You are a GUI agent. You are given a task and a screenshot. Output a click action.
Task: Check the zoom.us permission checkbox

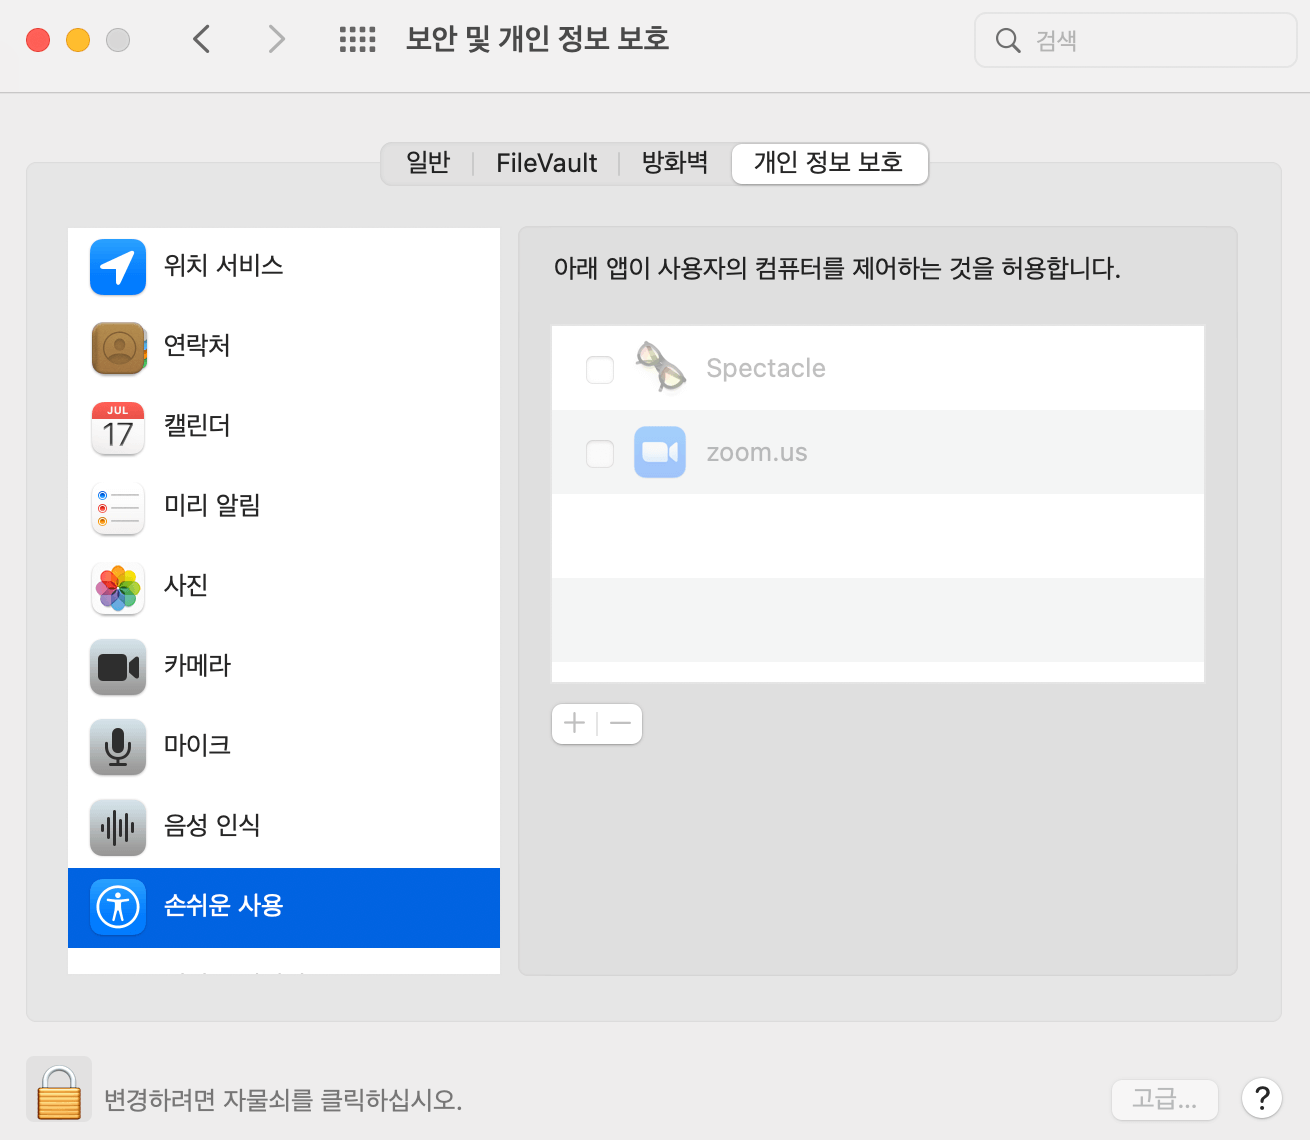(x=599, y=452)
